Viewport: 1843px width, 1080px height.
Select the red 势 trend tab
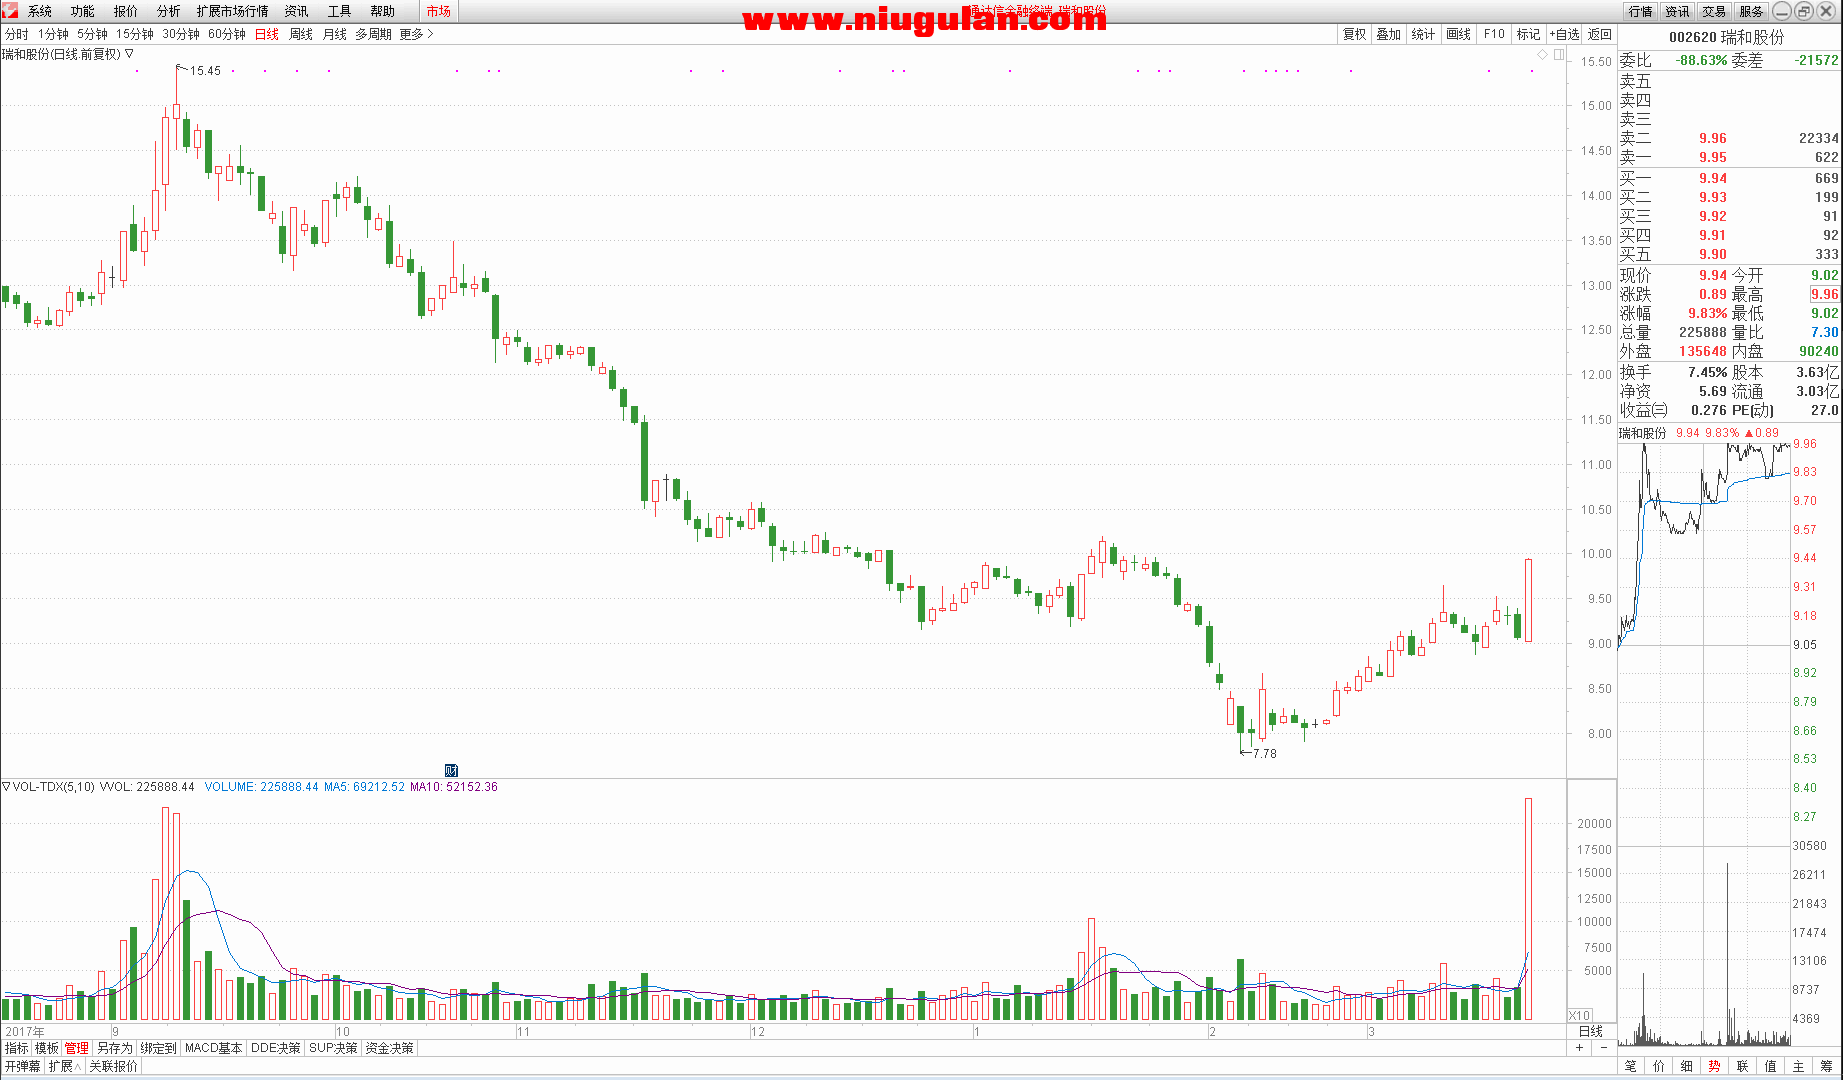1715,1066
